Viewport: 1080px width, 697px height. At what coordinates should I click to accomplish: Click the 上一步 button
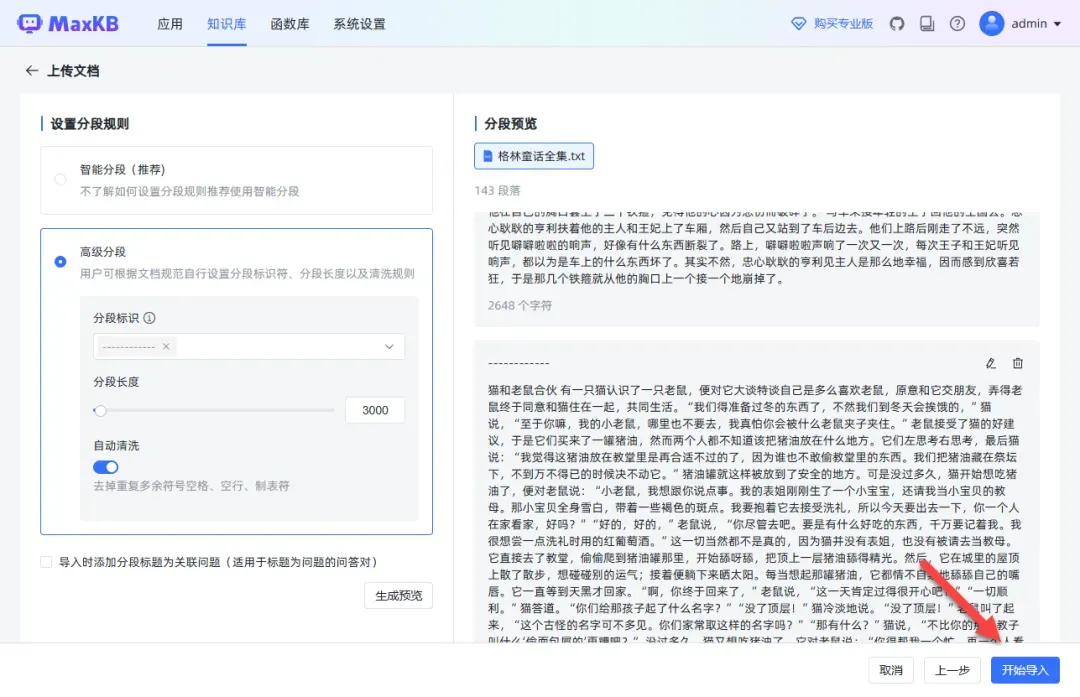tap(952, 670)
